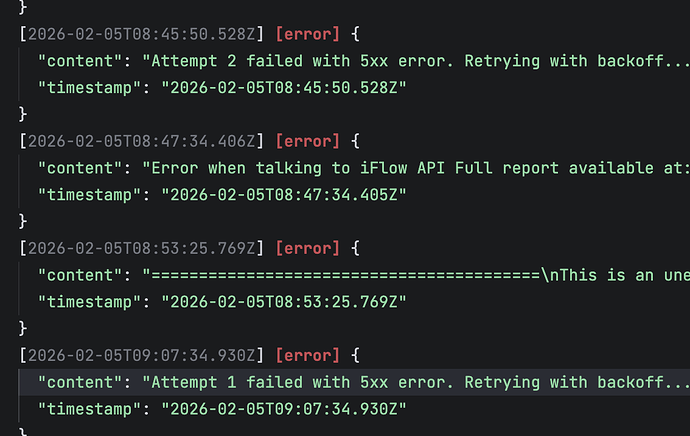Click the error tag on the 08:53:25 entry
690x436 pixels.
tap(308, 247)
